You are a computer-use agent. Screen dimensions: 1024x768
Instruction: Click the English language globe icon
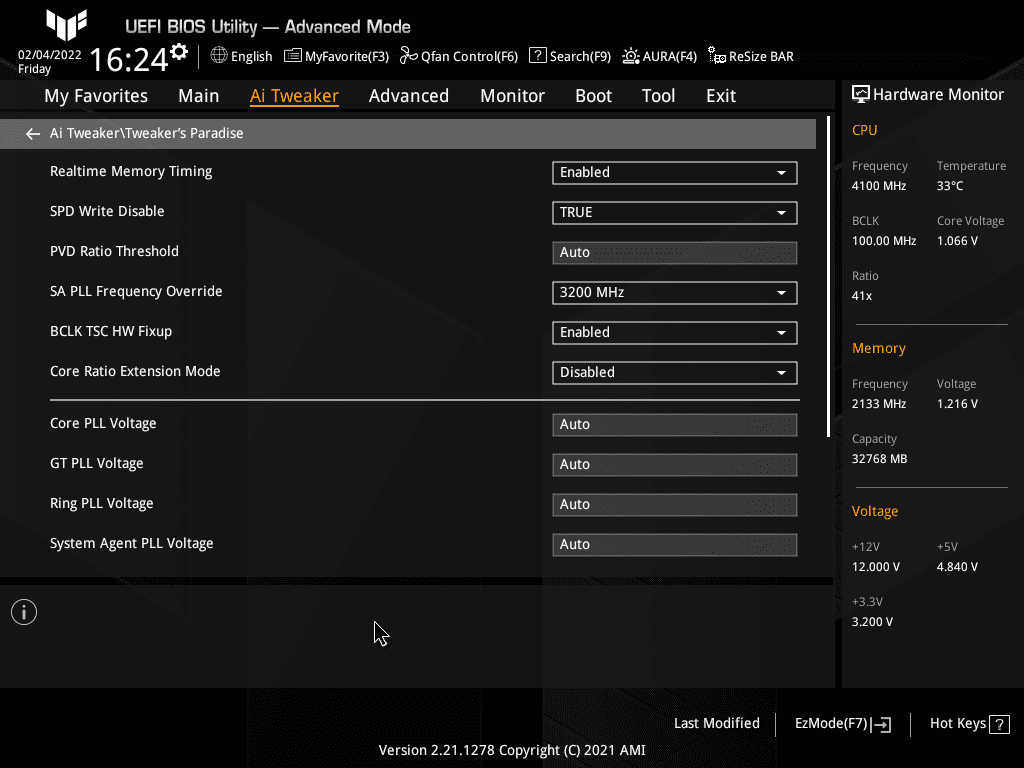tap(219, 56)
